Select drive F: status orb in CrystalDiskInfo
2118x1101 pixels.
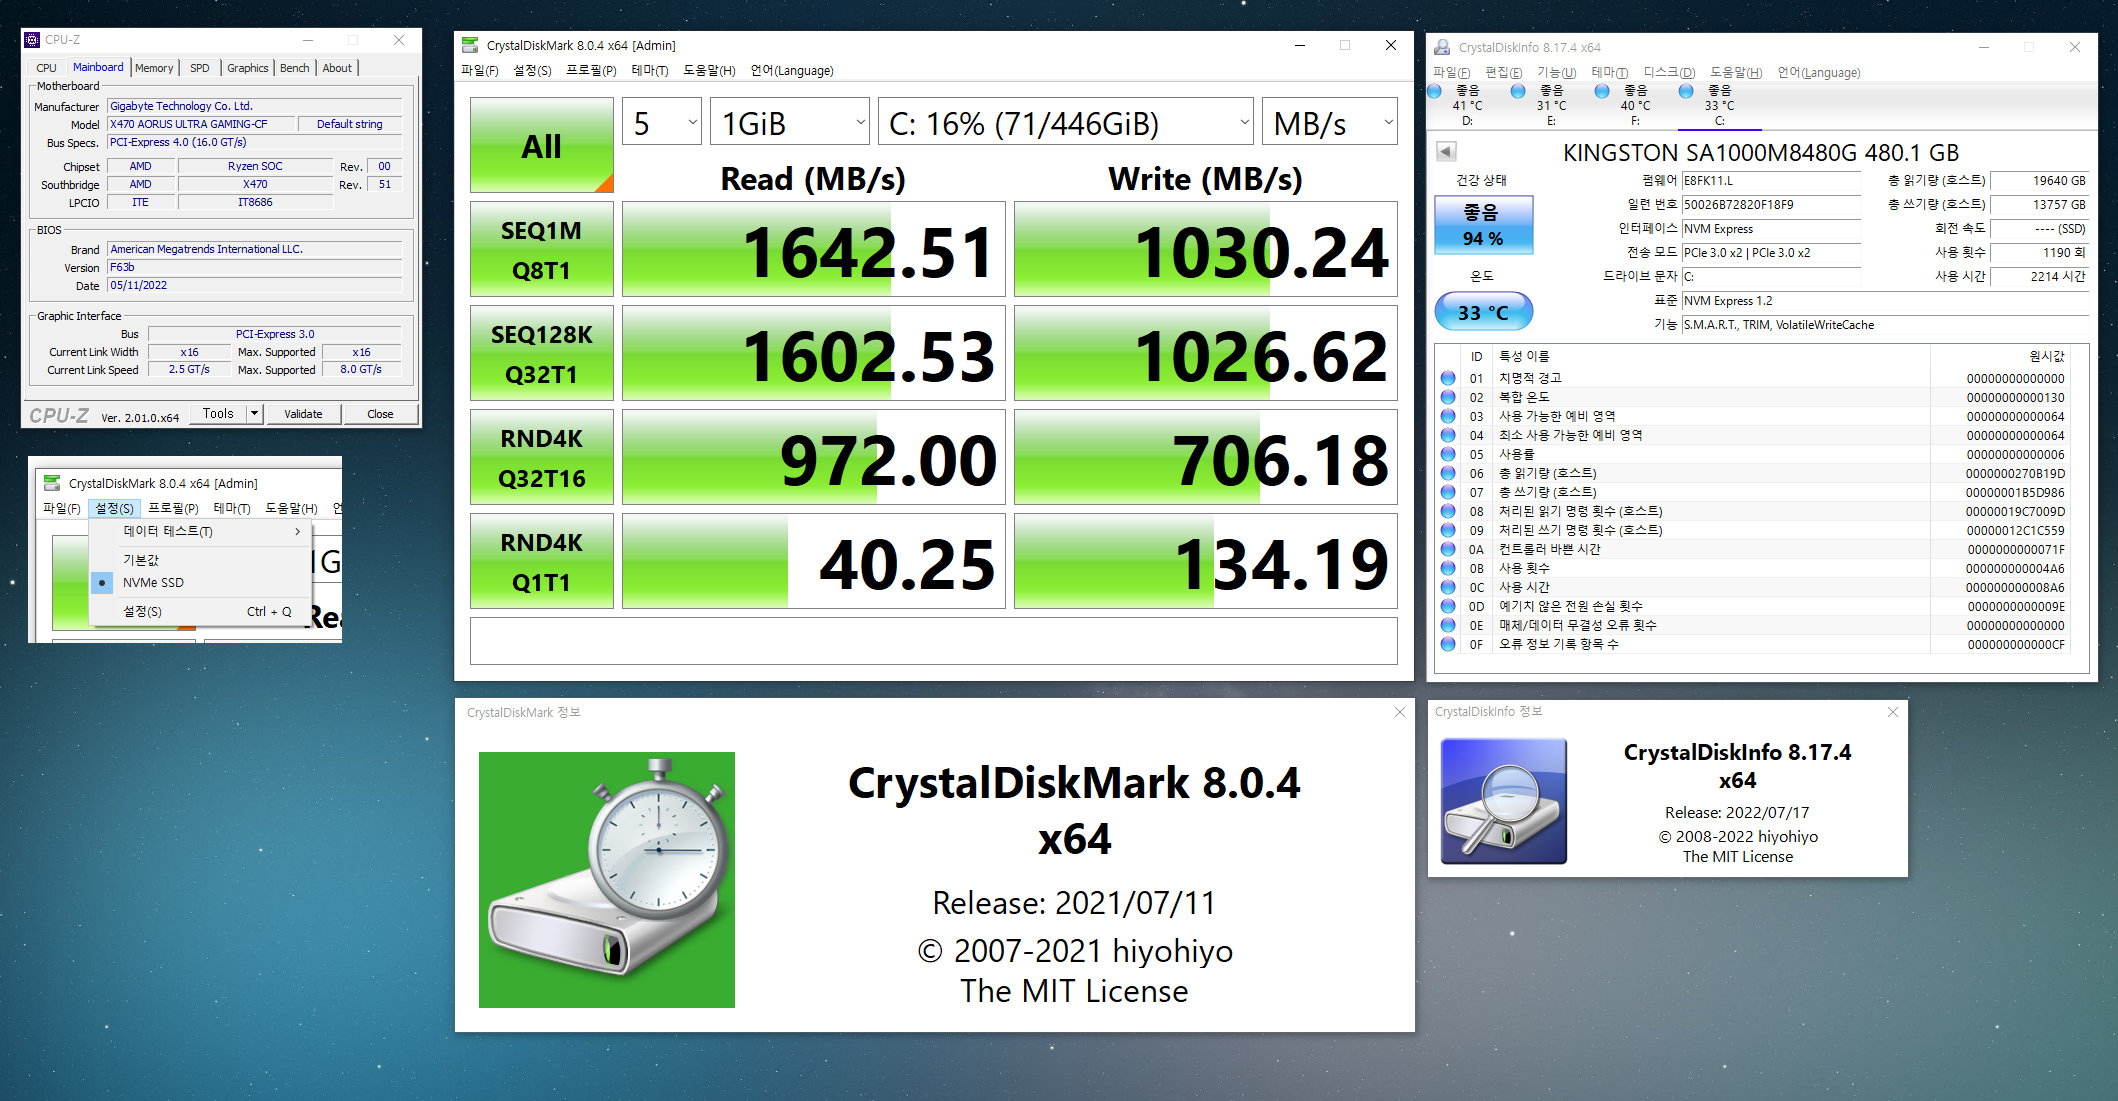pyautogui.click(x=1602, y=91)
